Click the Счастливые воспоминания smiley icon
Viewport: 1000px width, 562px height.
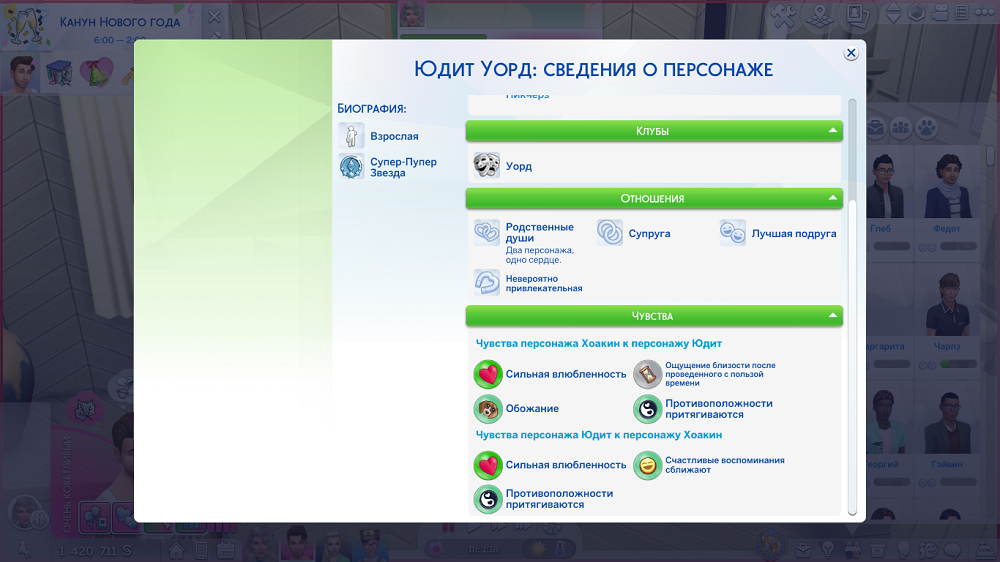pos(647,465)
